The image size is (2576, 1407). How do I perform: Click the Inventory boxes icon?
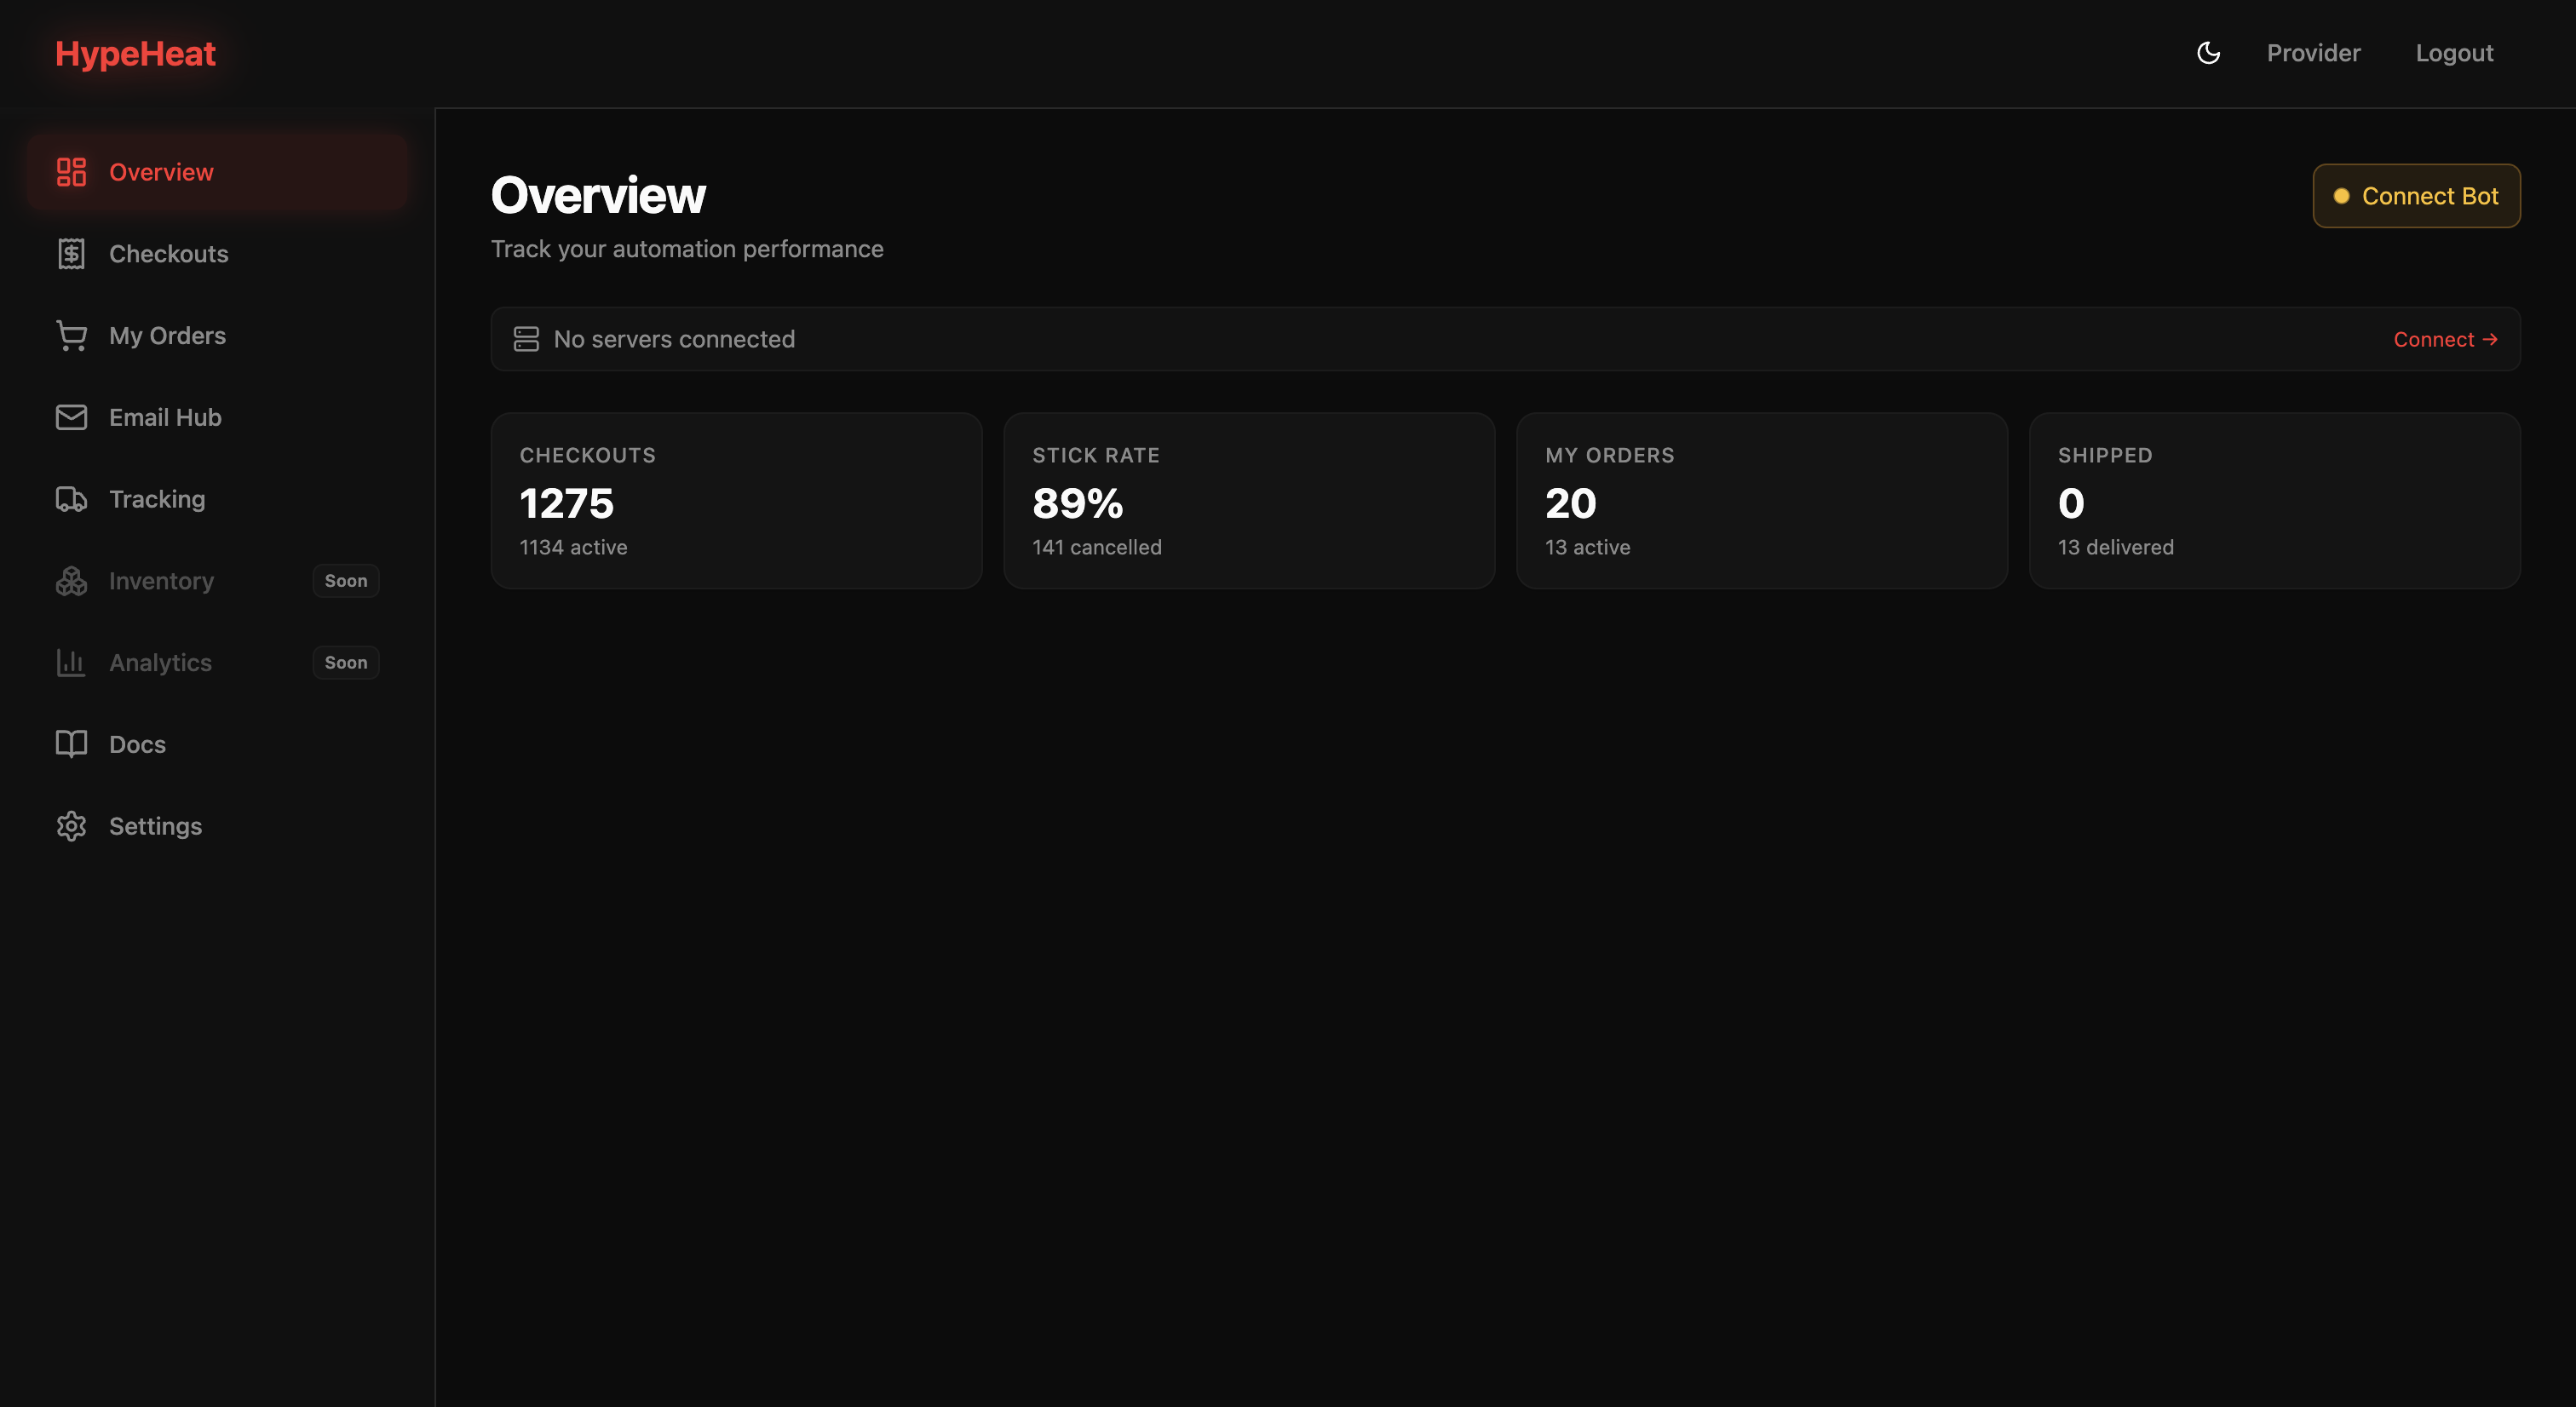[x=71, y=581]
